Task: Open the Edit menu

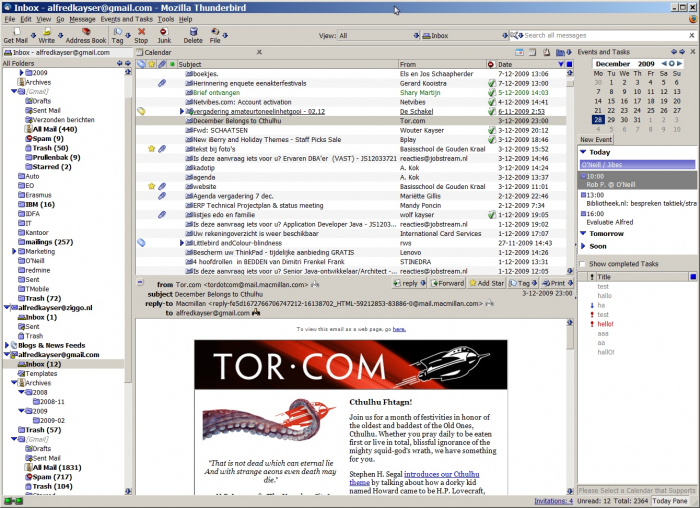Action: pos(26,19)
